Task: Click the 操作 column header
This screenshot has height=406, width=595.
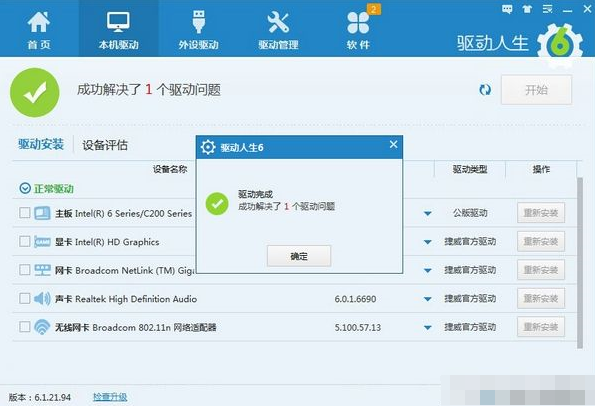Action: tap(541, 169)
